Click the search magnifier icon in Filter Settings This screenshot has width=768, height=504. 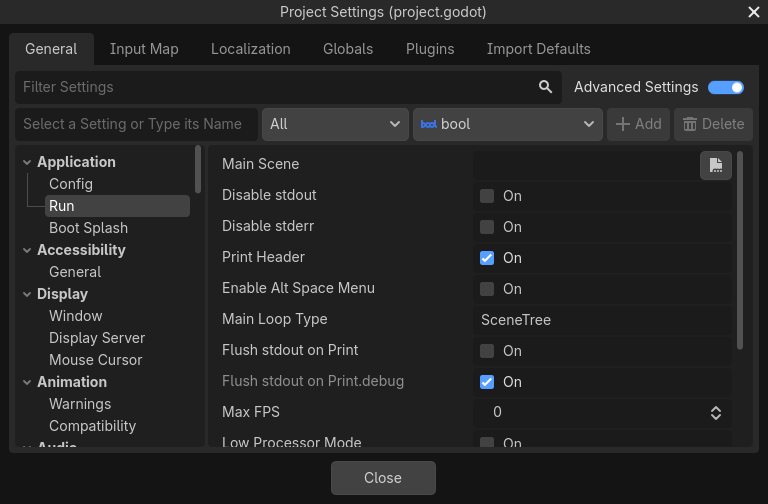(545, 87)
